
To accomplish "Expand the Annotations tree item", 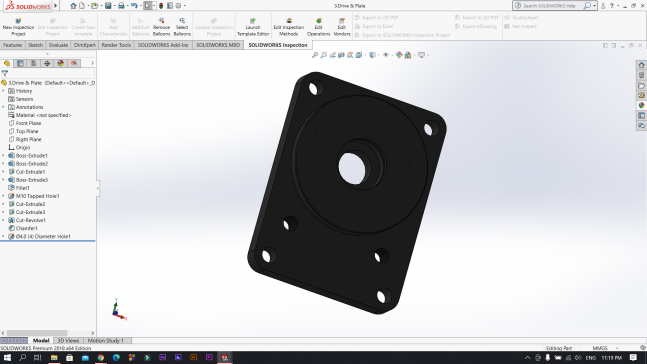I will [4, 107].
